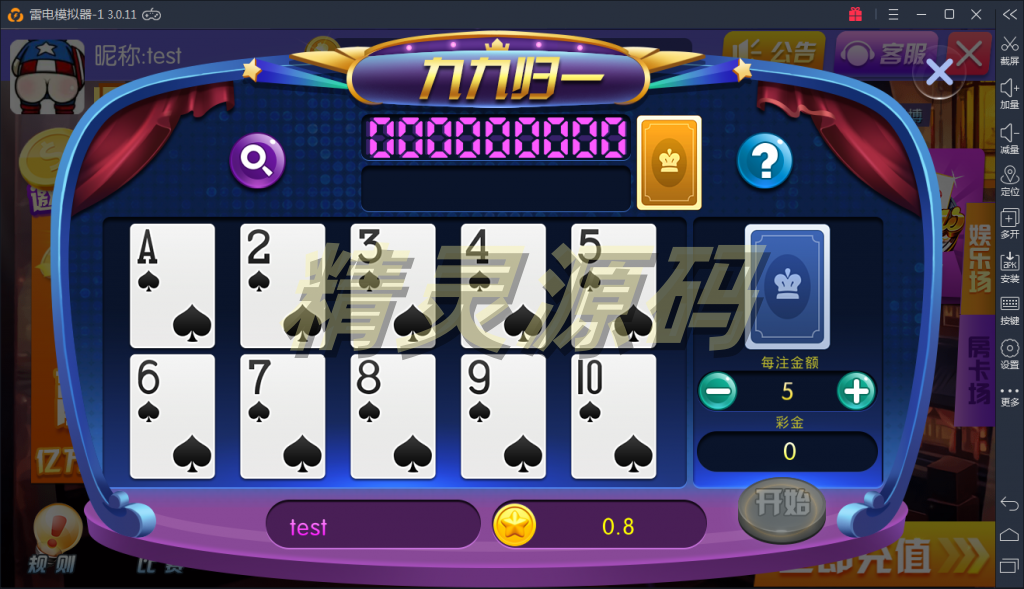
Task: Select the Ace of spades card
Action: [172, 285]
